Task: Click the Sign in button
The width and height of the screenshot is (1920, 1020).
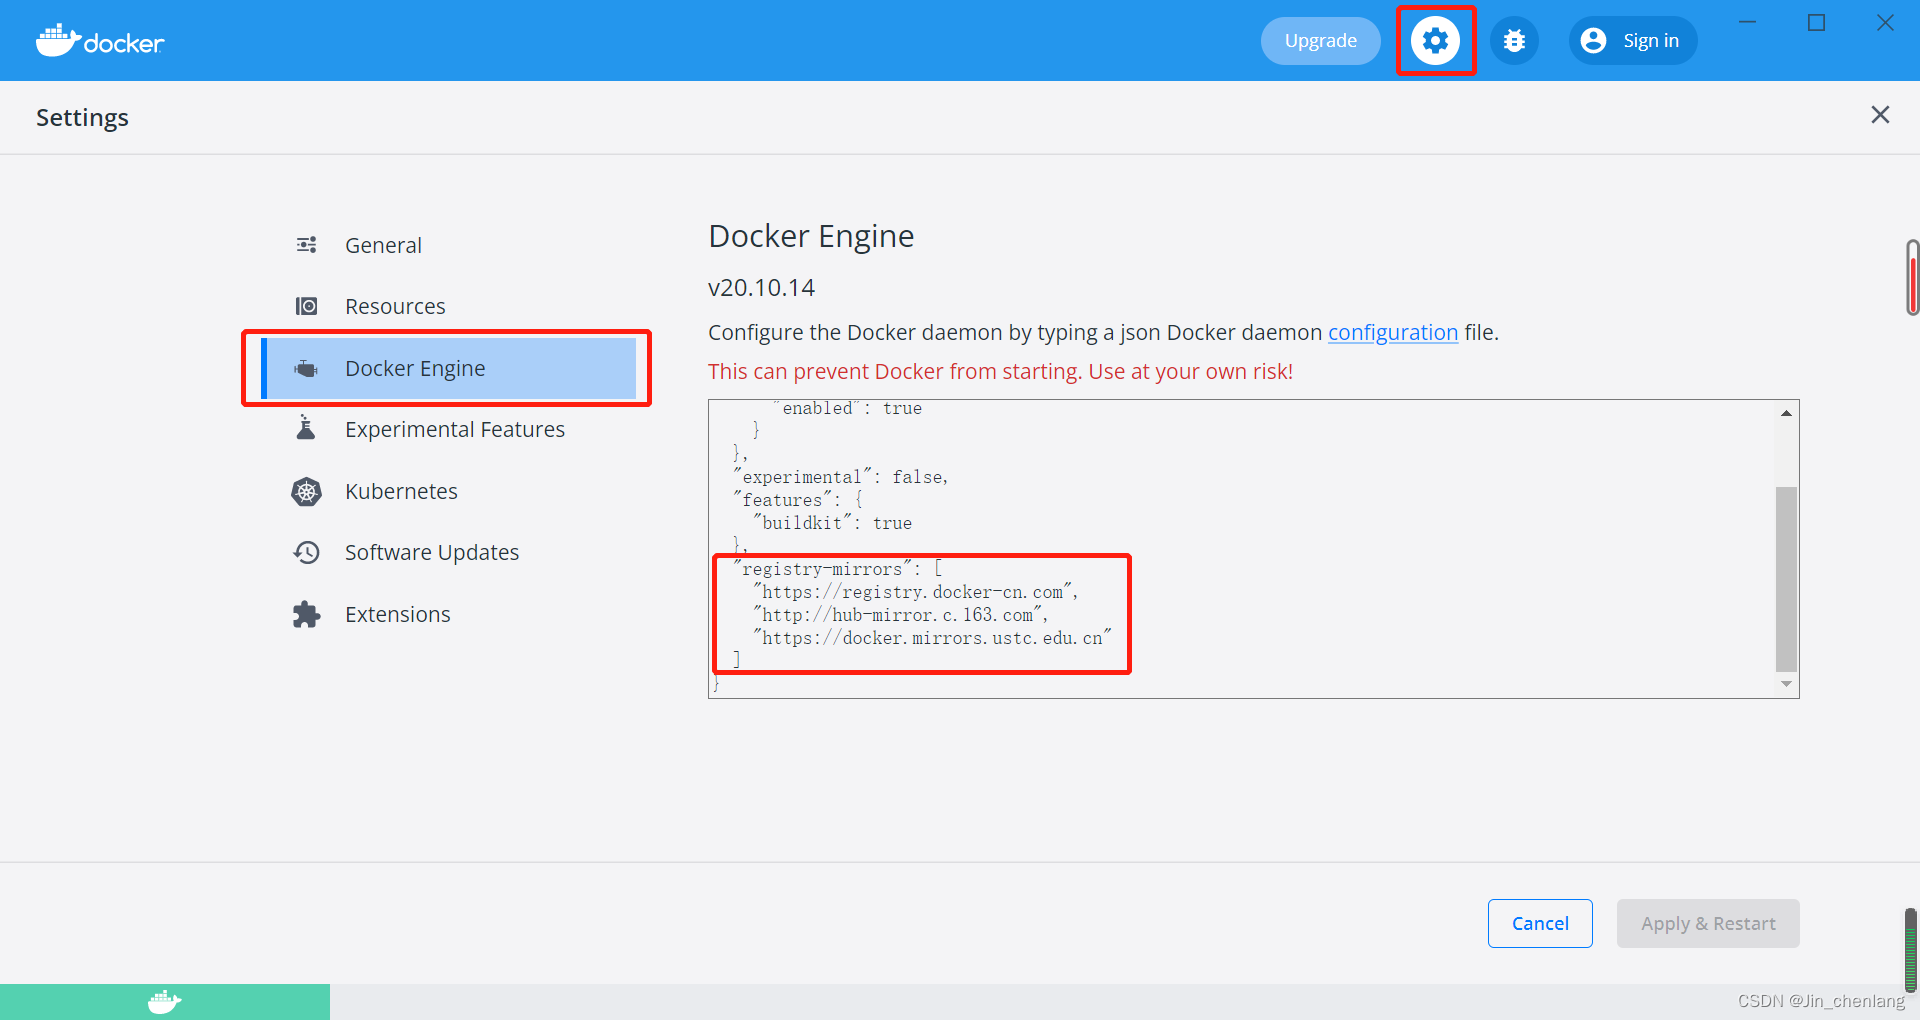Action: [1633, 41]
